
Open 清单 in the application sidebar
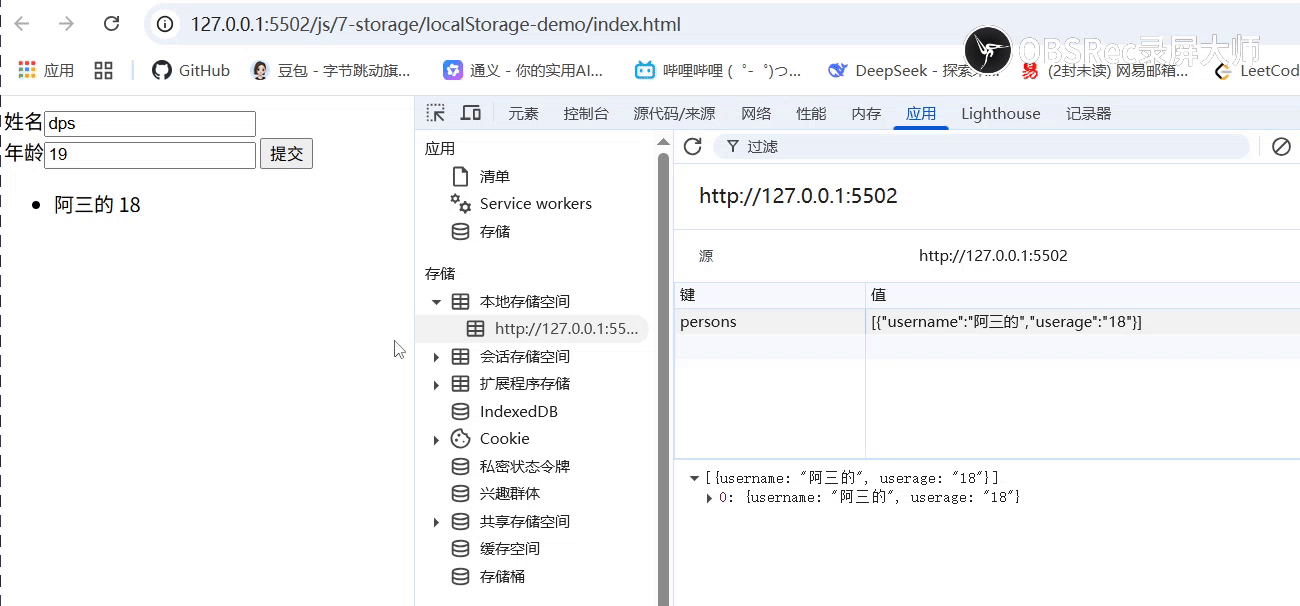pos(494,176)
